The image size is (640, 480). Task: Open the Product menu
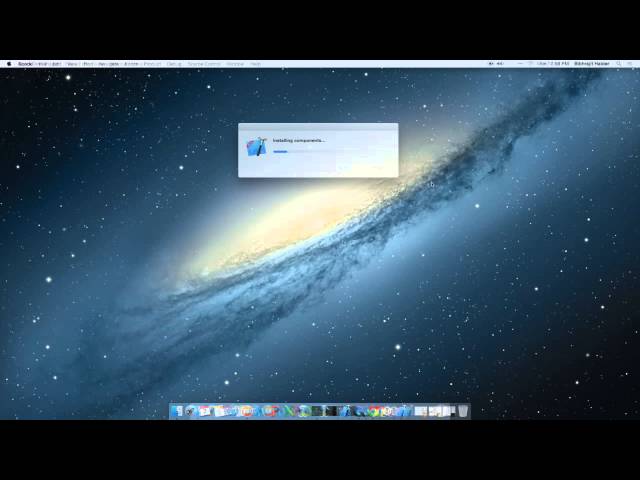(152, 64)
